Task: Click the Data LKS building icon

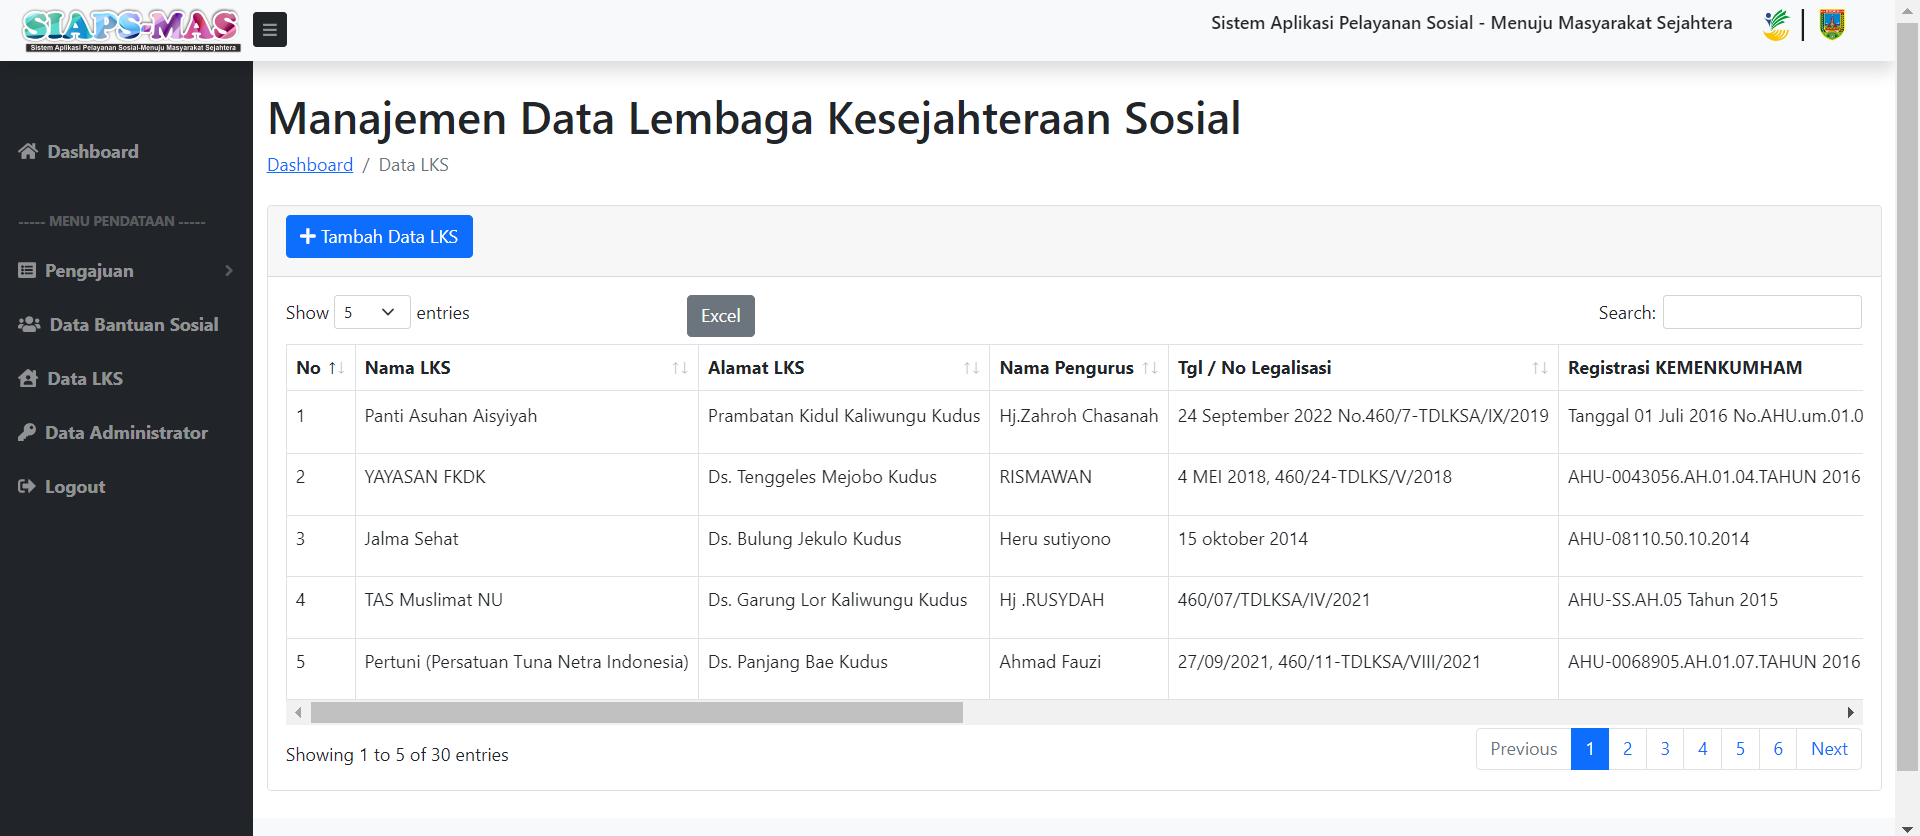Action: coord(28,379)
